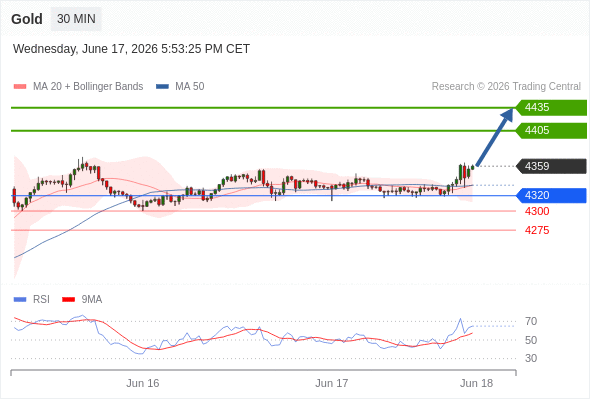Select the blue 4320 pivot price tag
The height and width of the screenshot is (400, 590).
[x=551, y=195]
